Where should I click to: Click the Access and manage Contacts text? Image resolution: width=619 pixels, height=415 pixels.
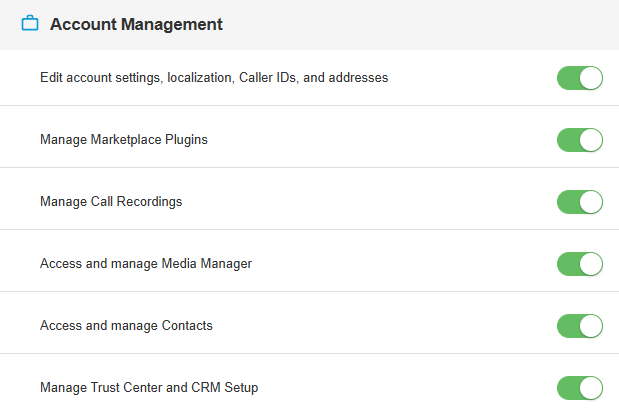tap(126, 326)
